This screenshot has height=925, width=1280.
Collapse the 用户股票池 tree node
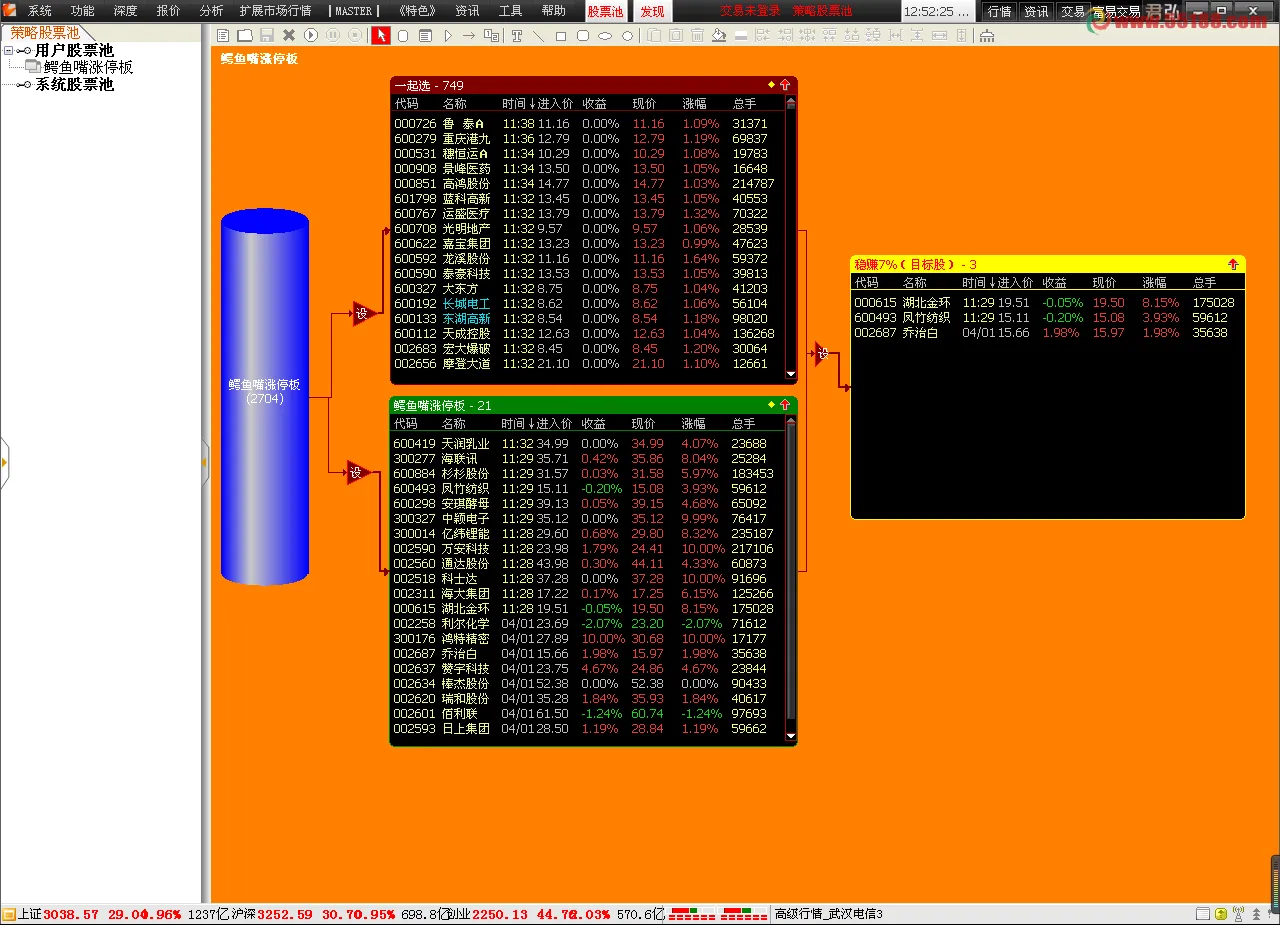(9, 50)
